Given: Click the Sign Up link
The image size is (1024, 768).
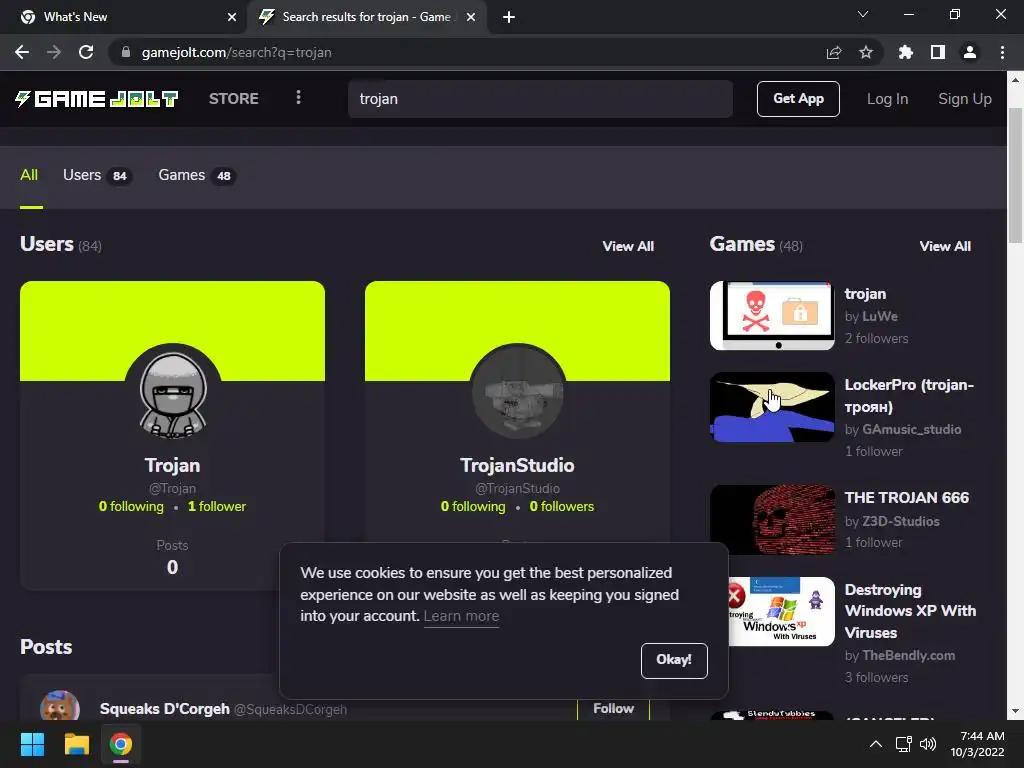Looking at the screenshot, I should coord(965,99).
